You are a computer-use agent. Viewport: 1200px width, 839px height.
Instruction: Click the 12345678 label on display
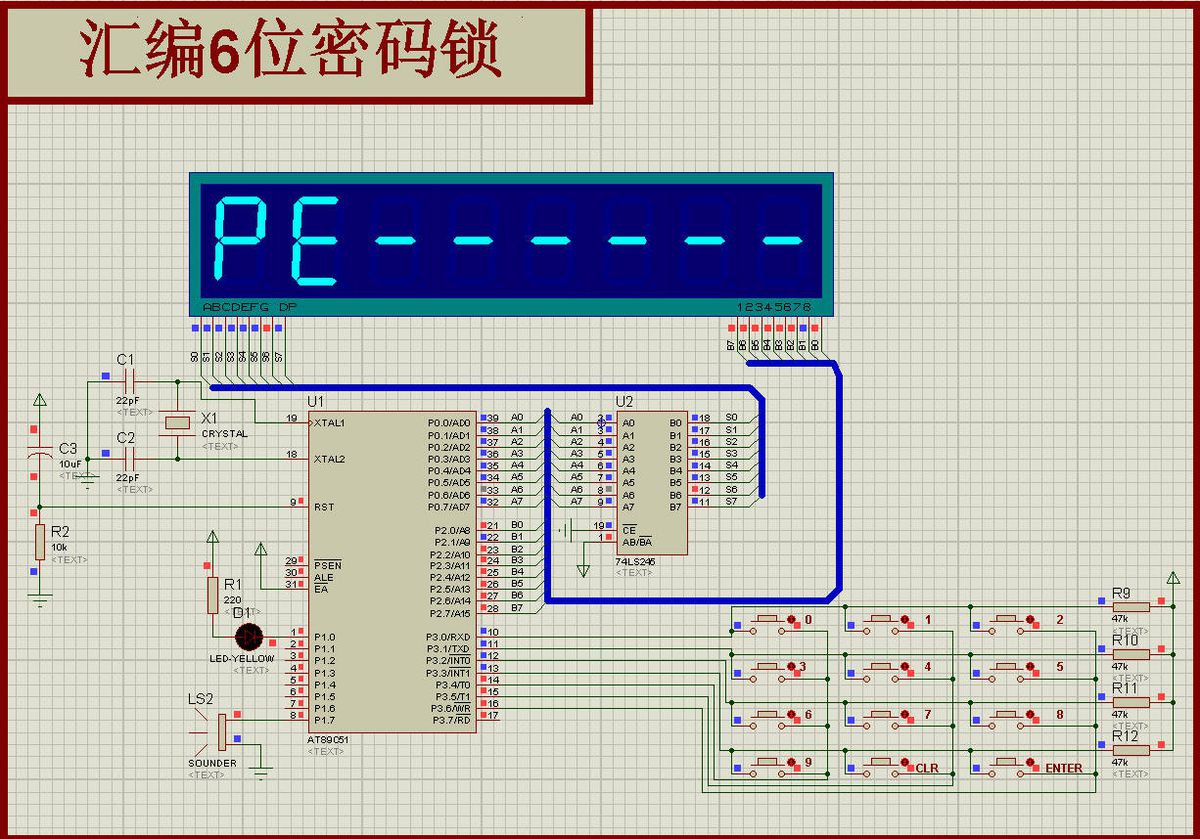point(773,307)
